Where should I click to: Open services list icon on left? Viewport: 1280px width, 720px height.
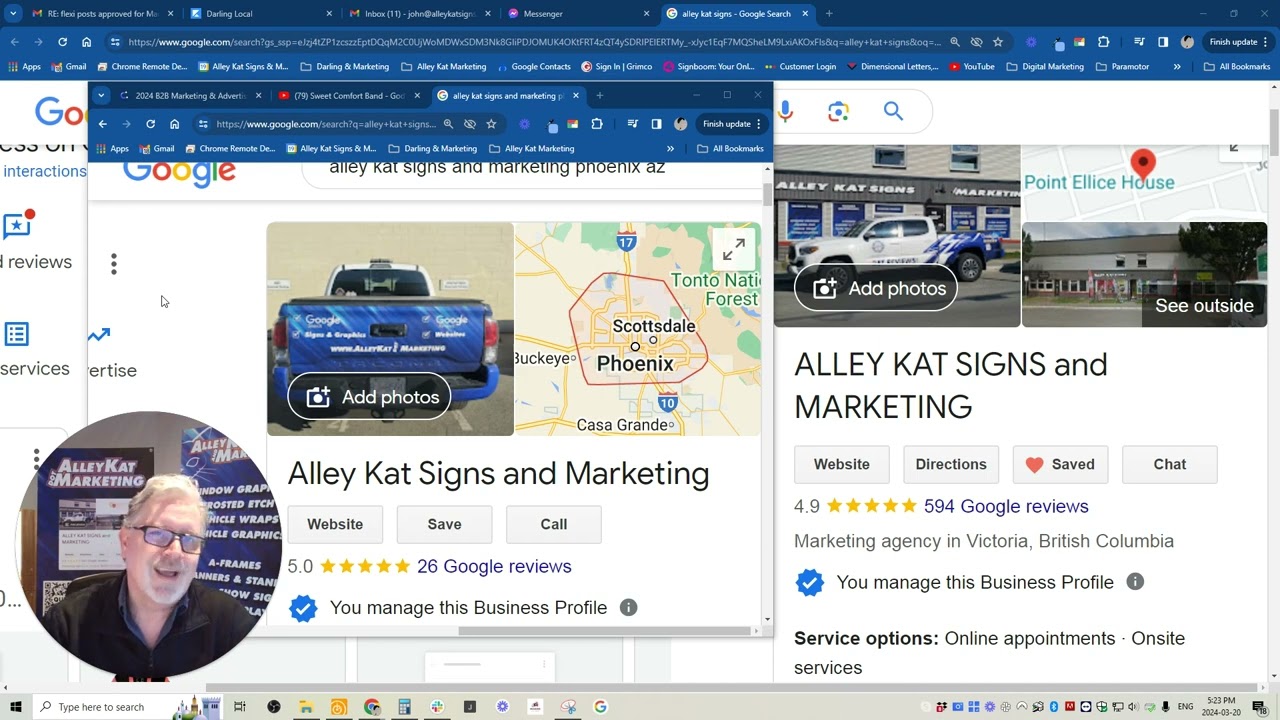[x=16, y=334]
